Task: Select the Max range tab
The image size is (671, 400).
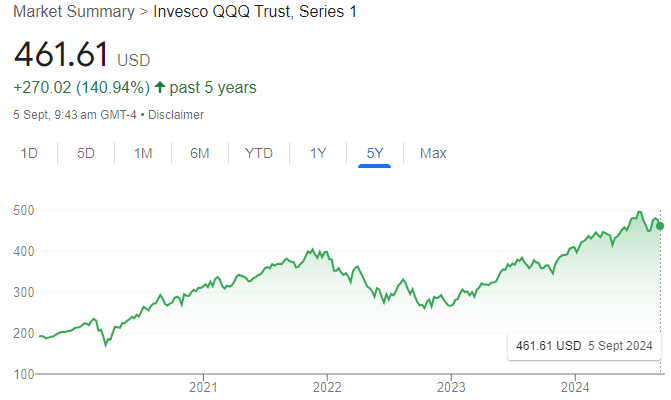Action: pyautogui.click(x=433, y=153)
